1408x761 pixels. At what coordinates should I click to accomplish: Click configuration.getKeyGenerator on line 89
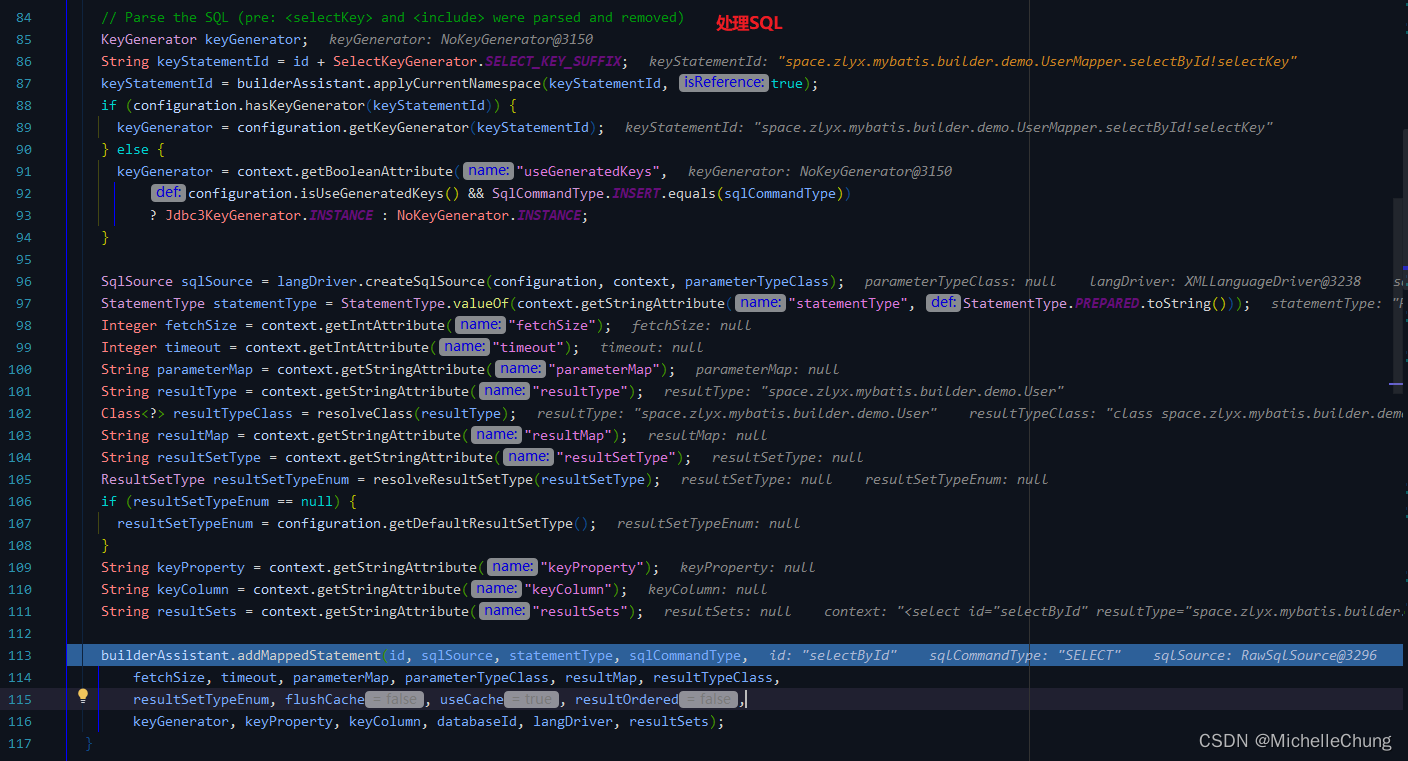(353, 127)
